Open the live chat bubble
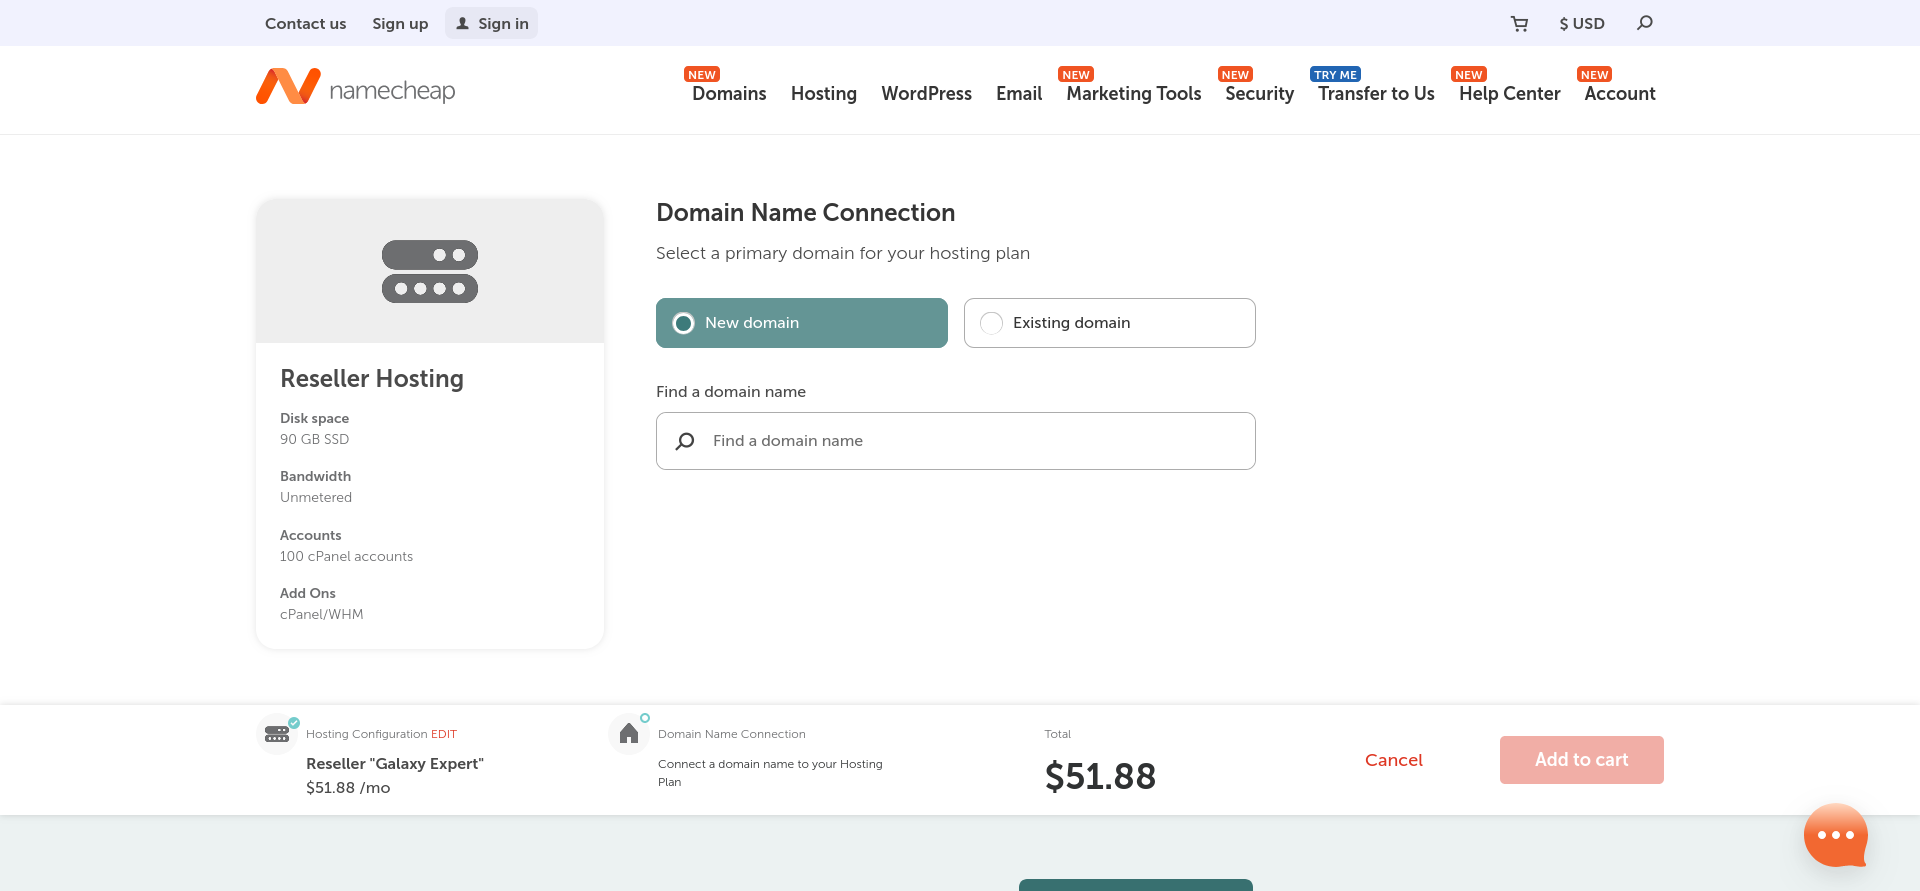This screenshot has width=1920, height=891. point(1836,835)
